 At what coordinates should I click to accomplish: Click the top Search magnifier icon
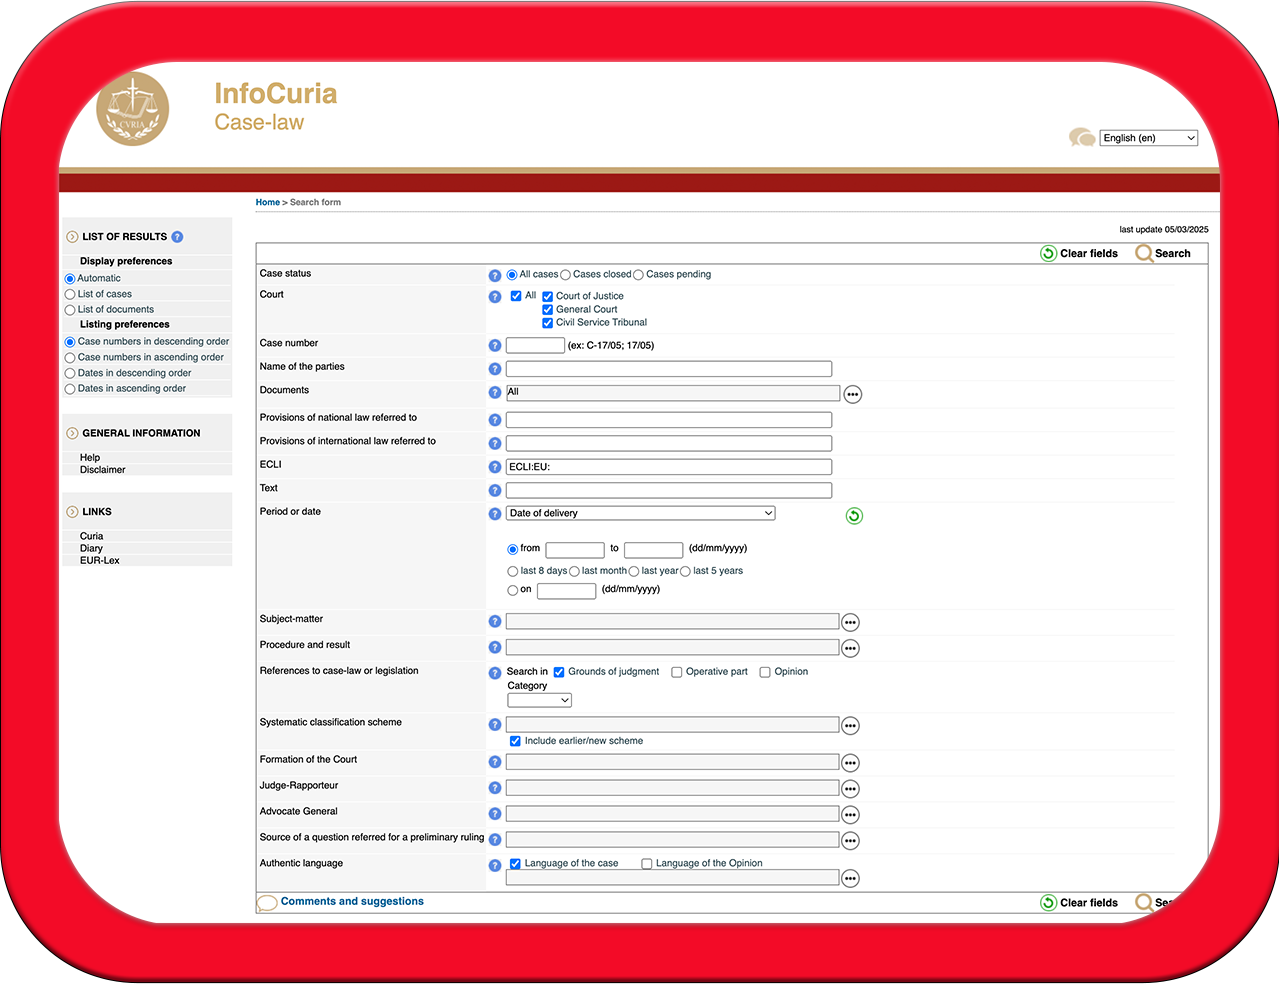(x=1144, y=253)
